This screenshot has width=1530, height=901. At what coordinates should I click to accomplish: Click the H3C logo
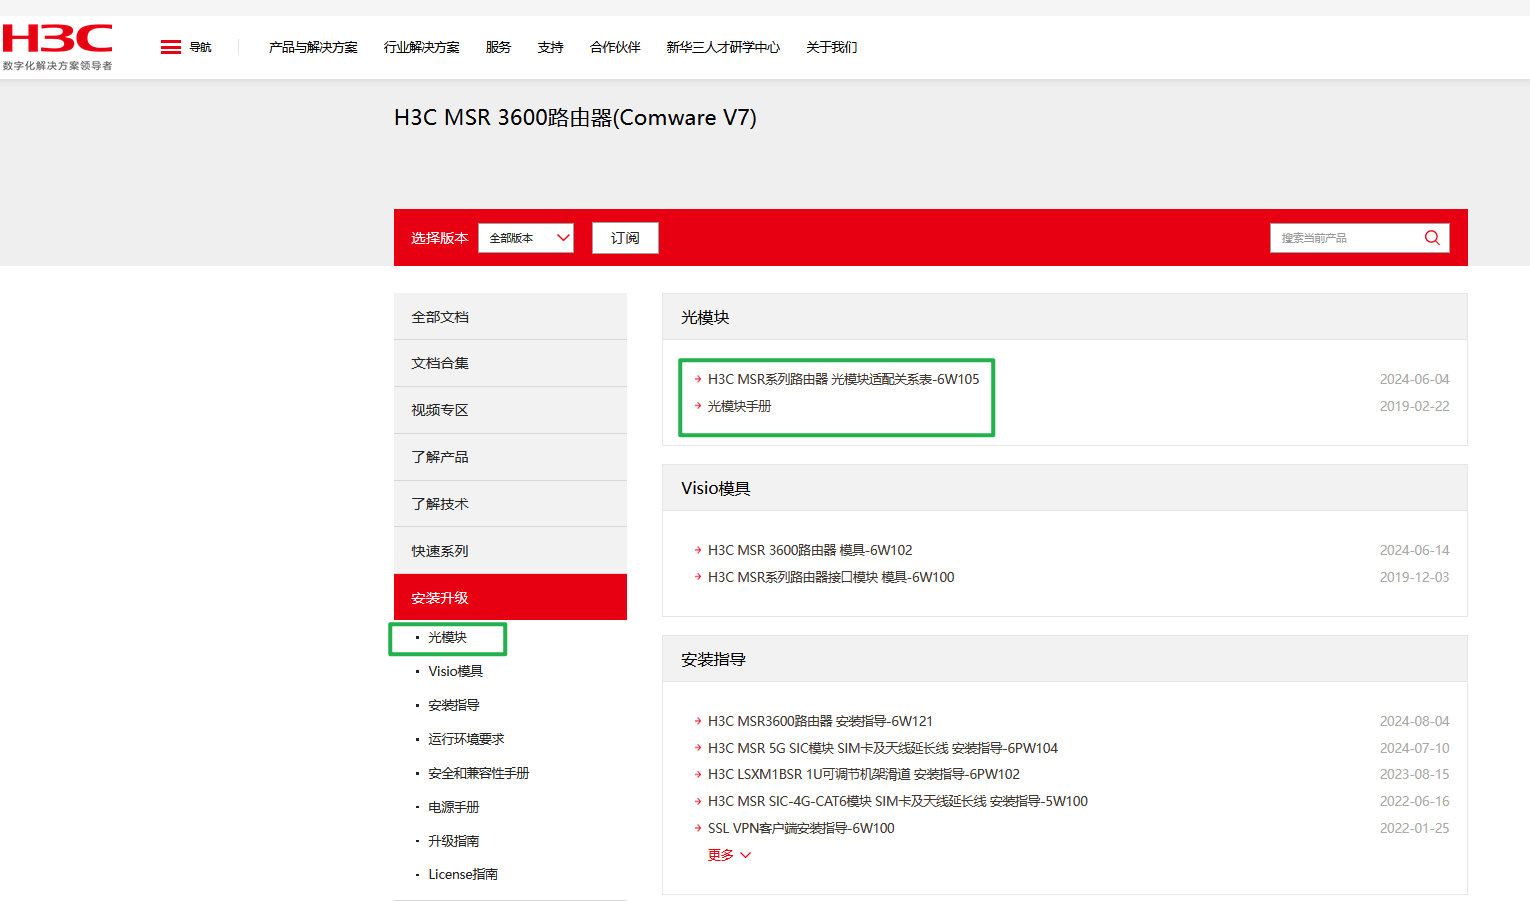57,47
